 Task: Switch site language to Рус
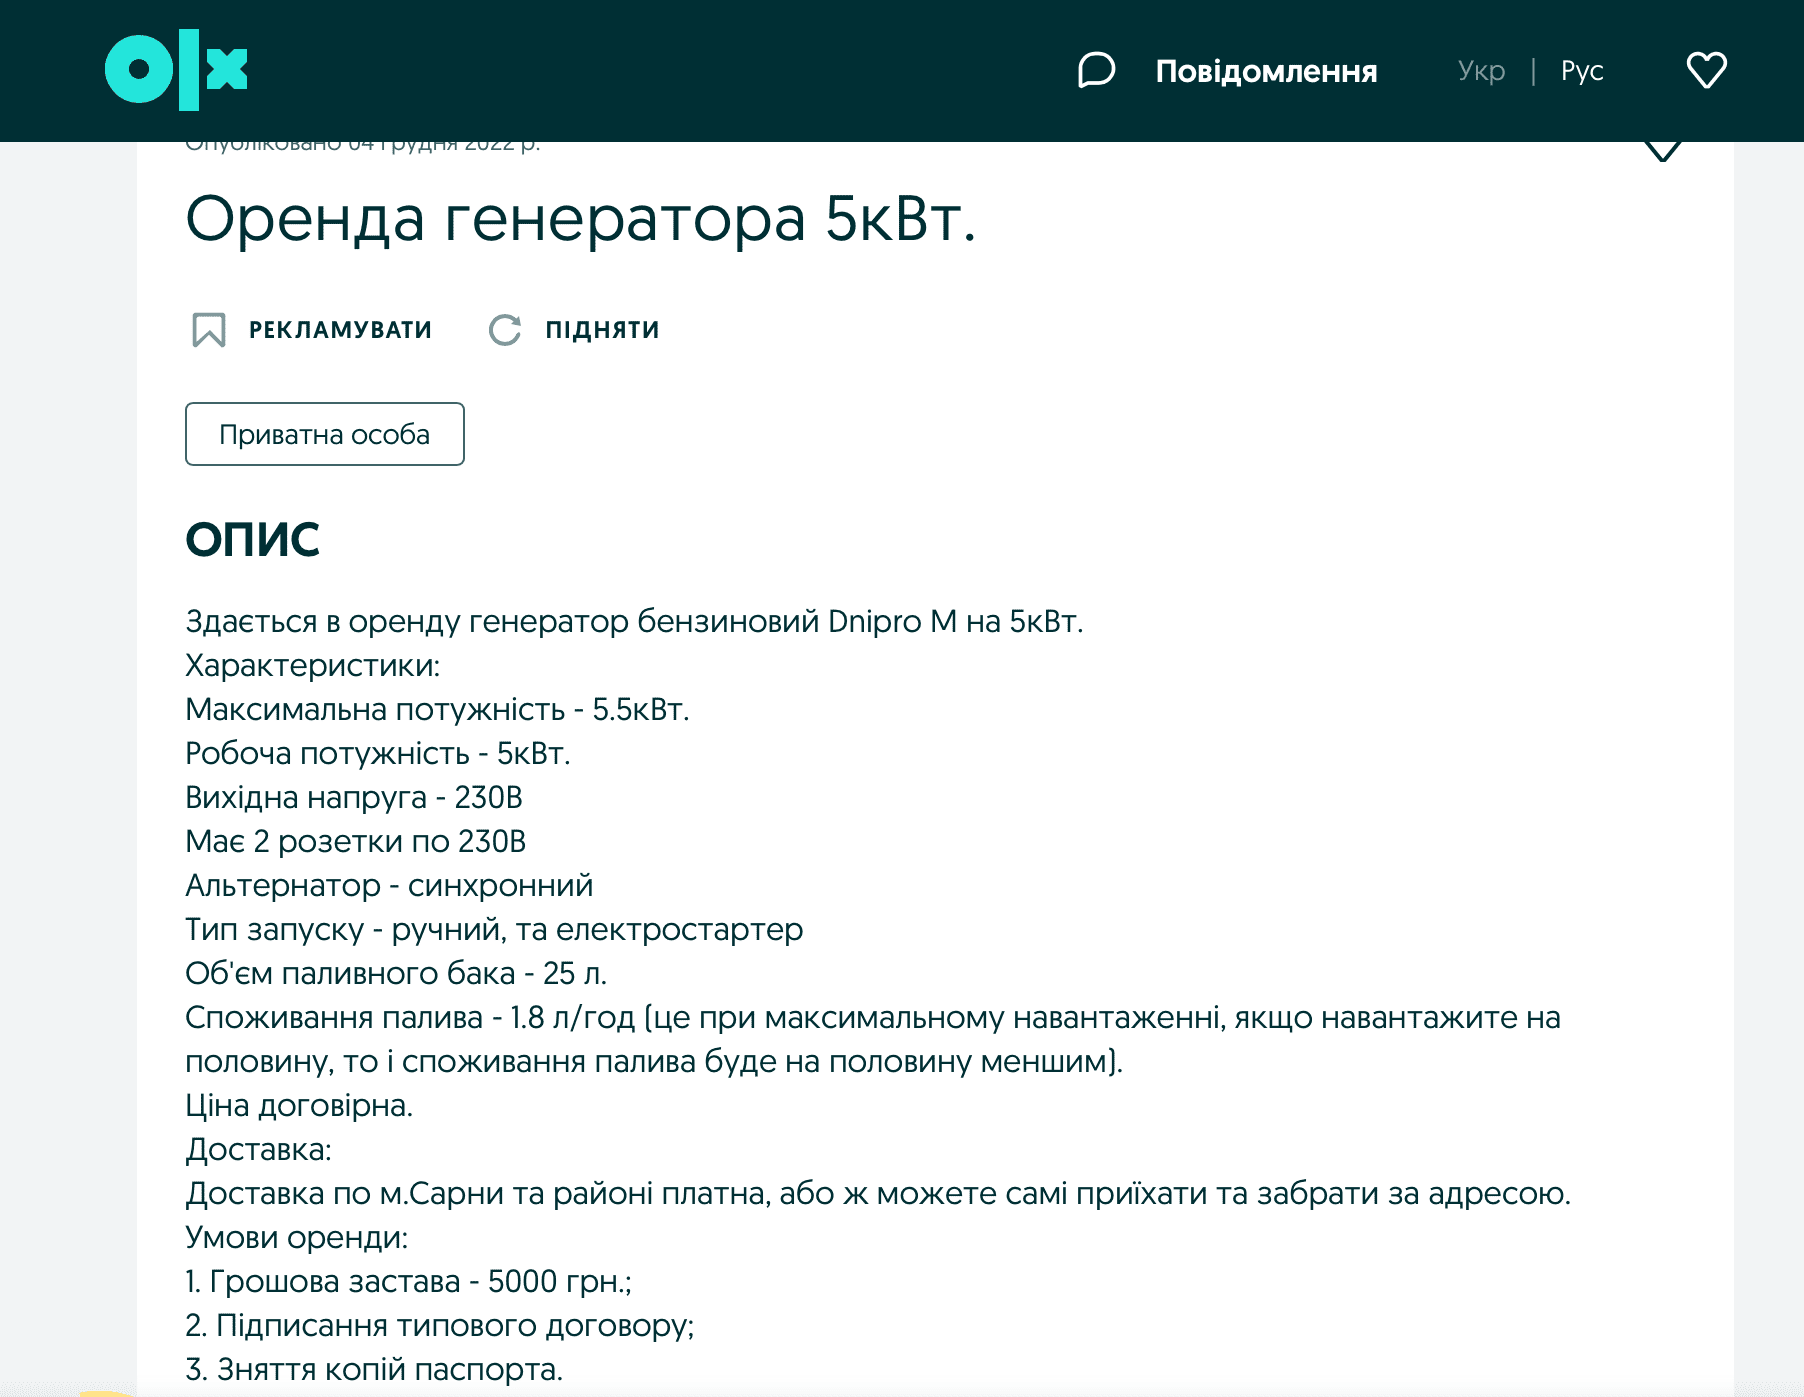(1582, 71)
